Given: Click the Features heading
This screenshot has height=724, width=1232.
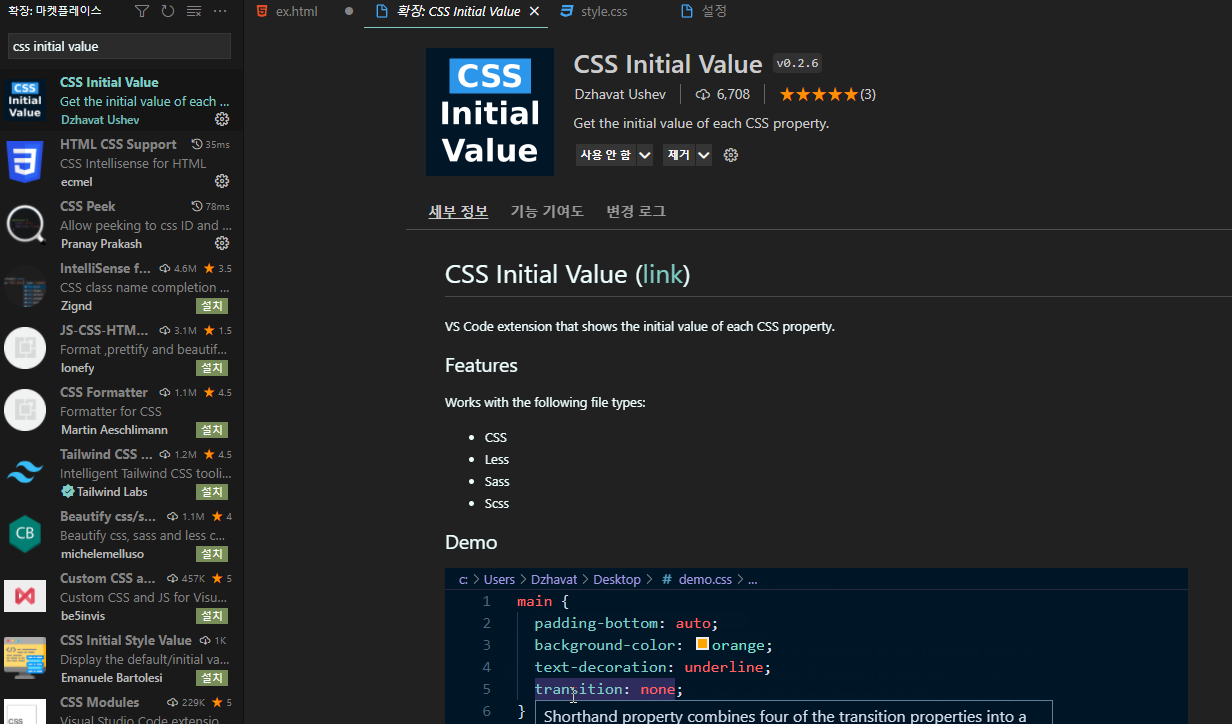Looking at the screenshot, I should (481, 365).
